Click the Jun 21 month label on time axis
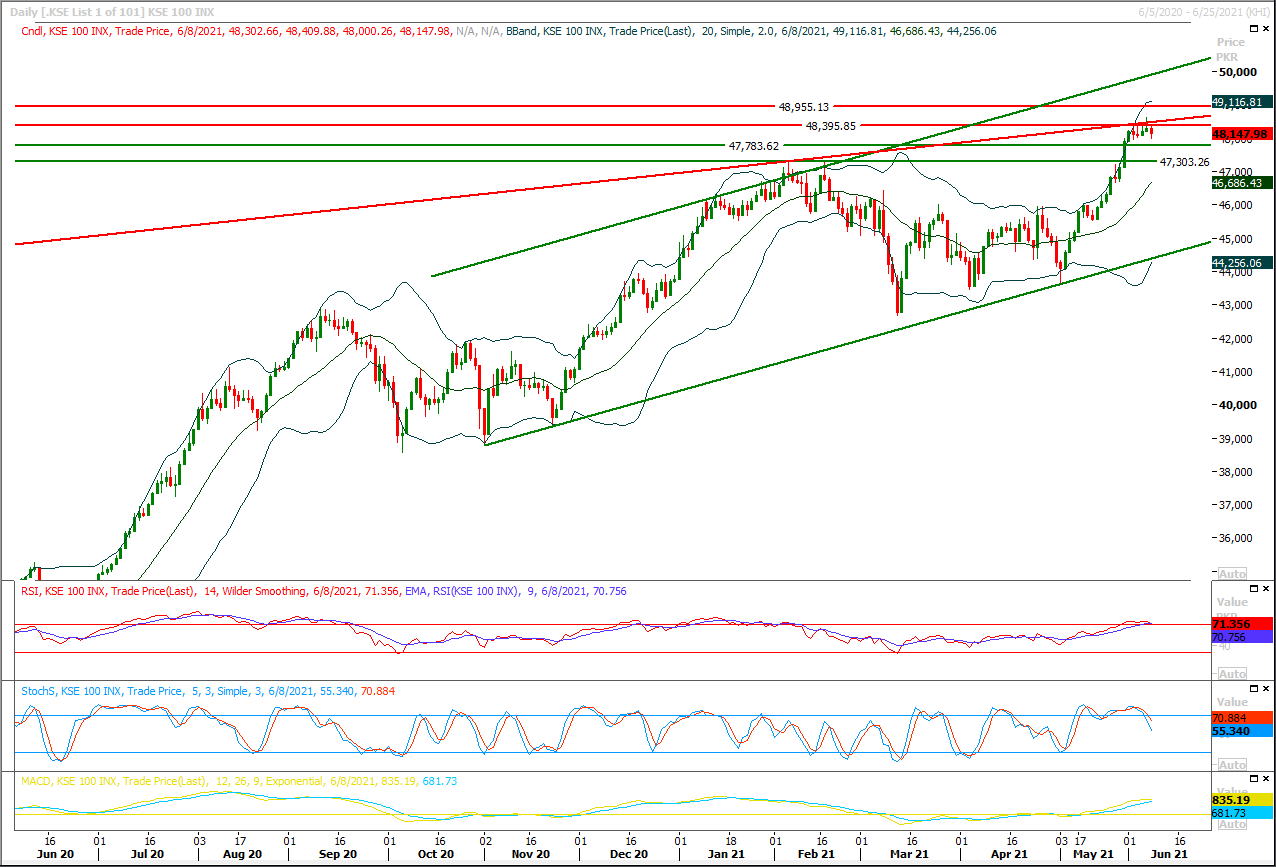 coord(1168,855)
